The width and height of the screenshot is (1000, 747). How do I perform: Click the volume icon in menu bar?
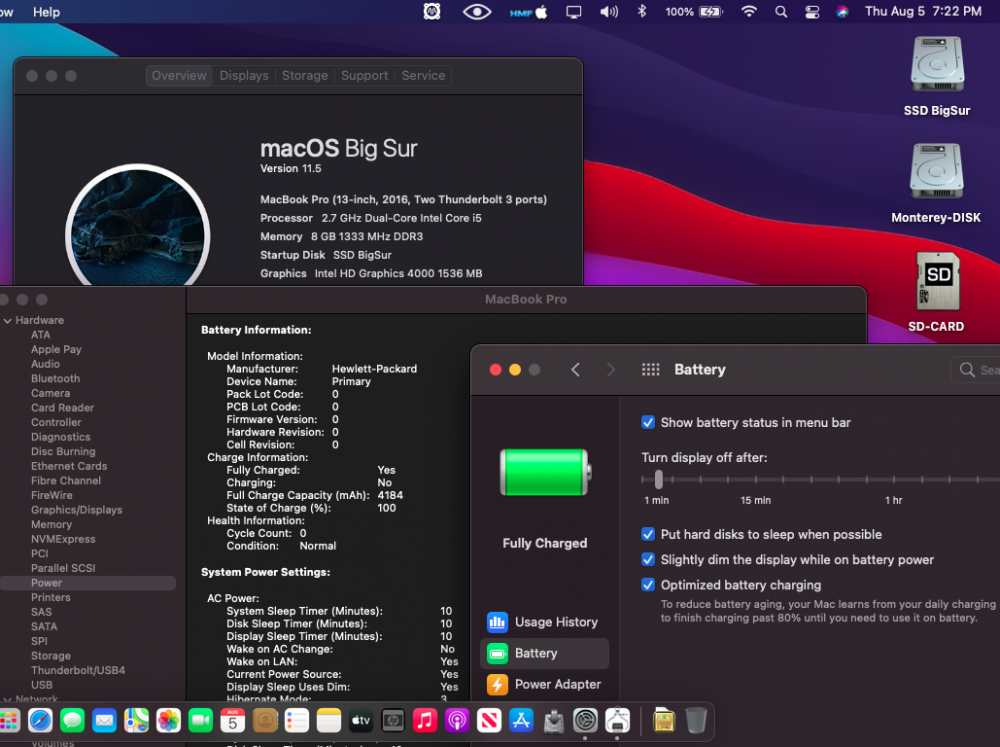(609, 11)
